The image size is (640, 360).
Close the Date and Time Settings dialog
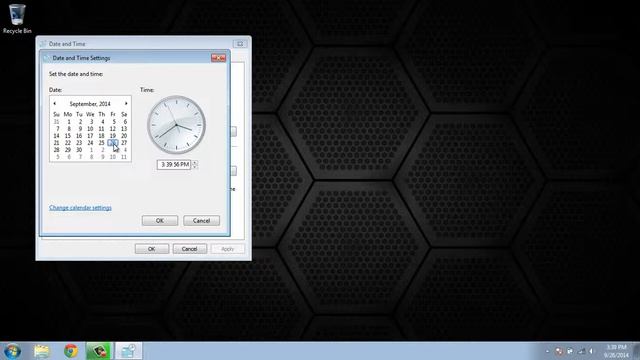click(218, 58)
